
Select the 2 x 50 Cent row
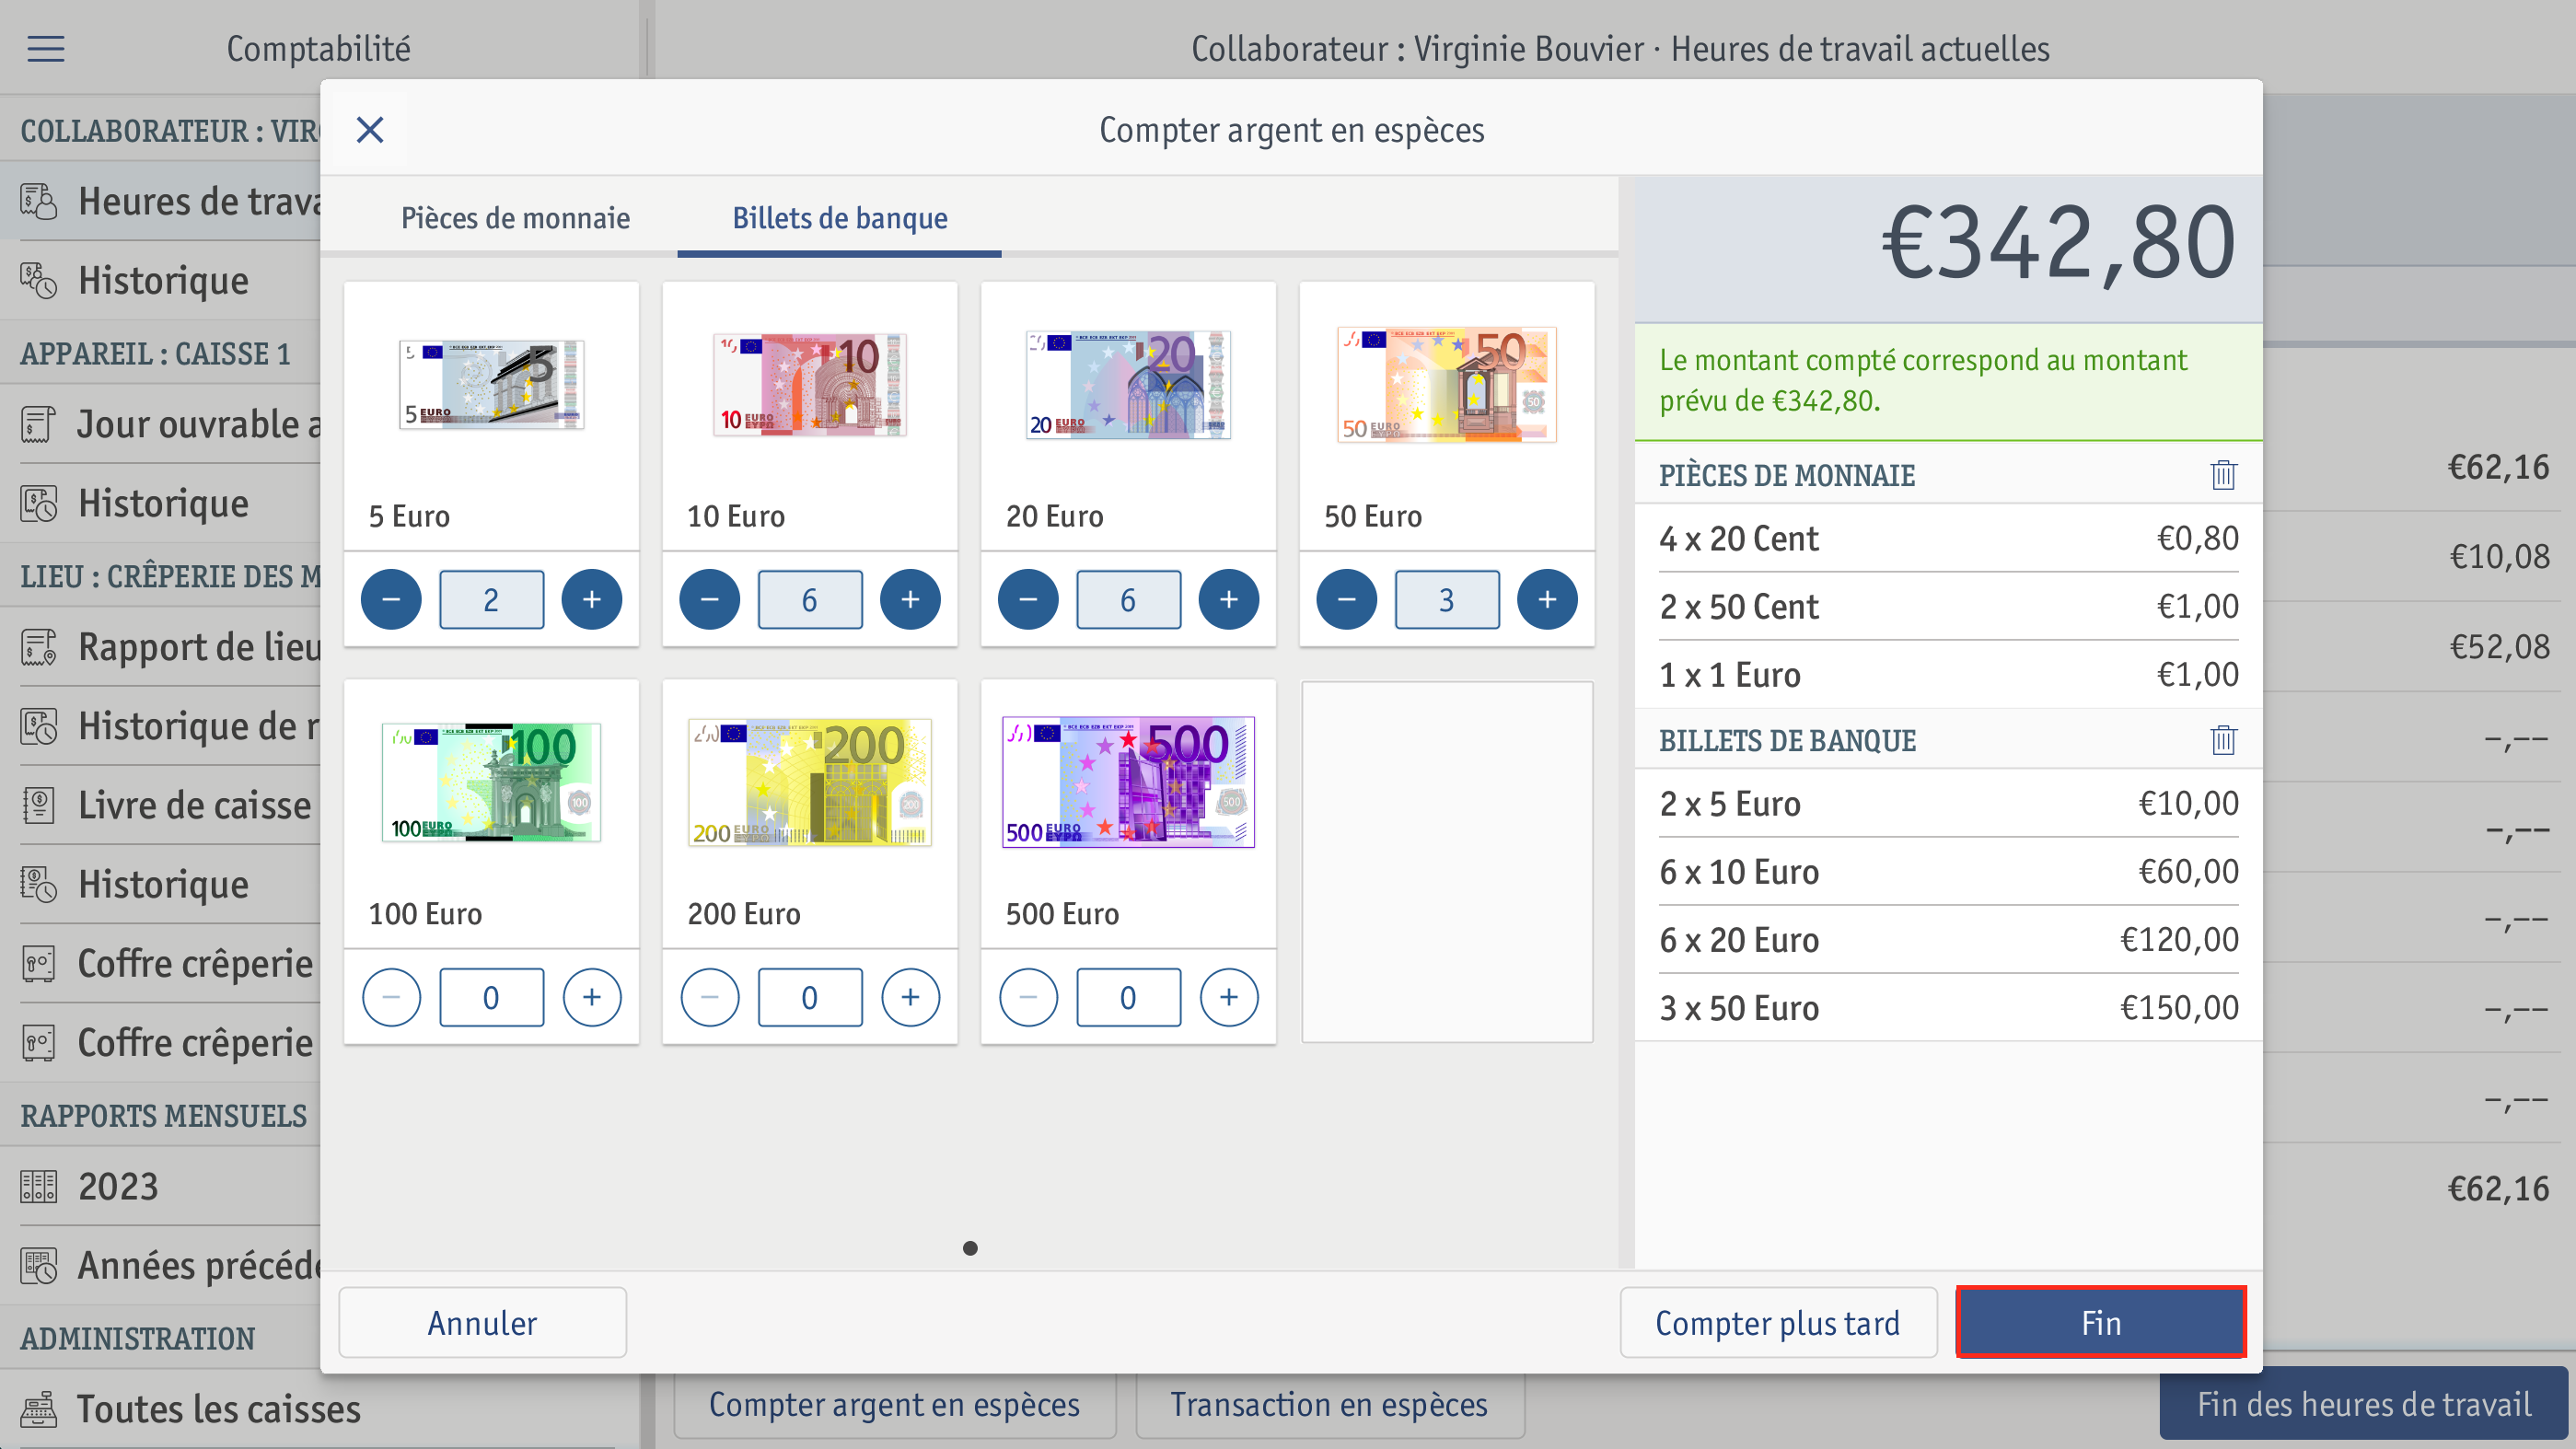click(x=1948, y=606)
